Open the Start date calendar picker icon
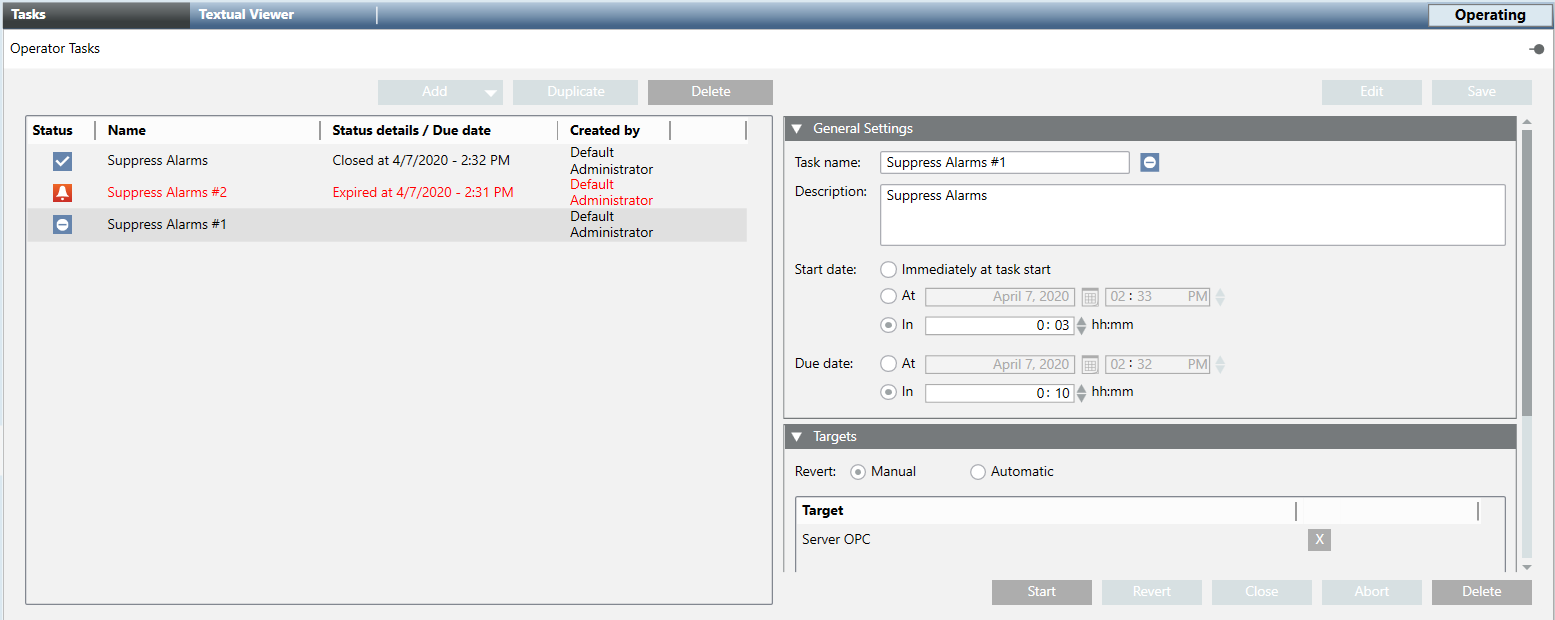 (x=1090, y=297)
